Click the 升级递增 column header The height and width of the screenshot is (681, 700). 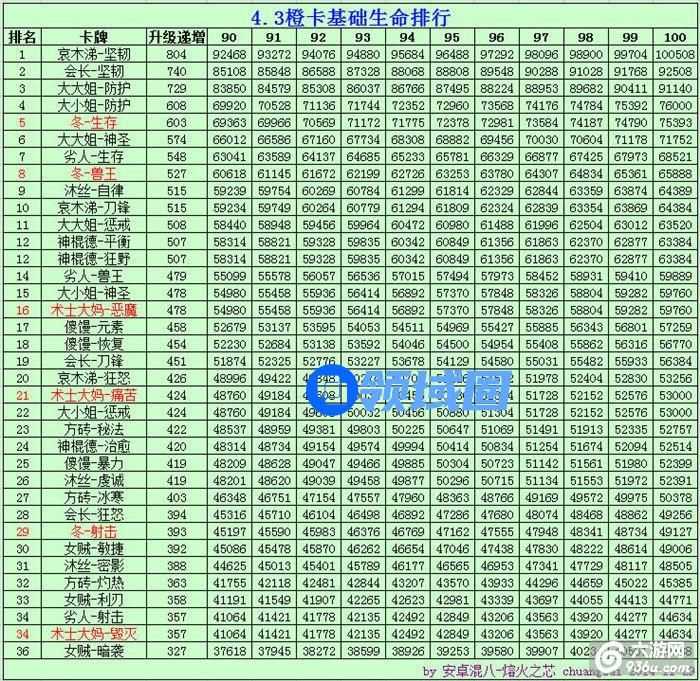[176, 36]
